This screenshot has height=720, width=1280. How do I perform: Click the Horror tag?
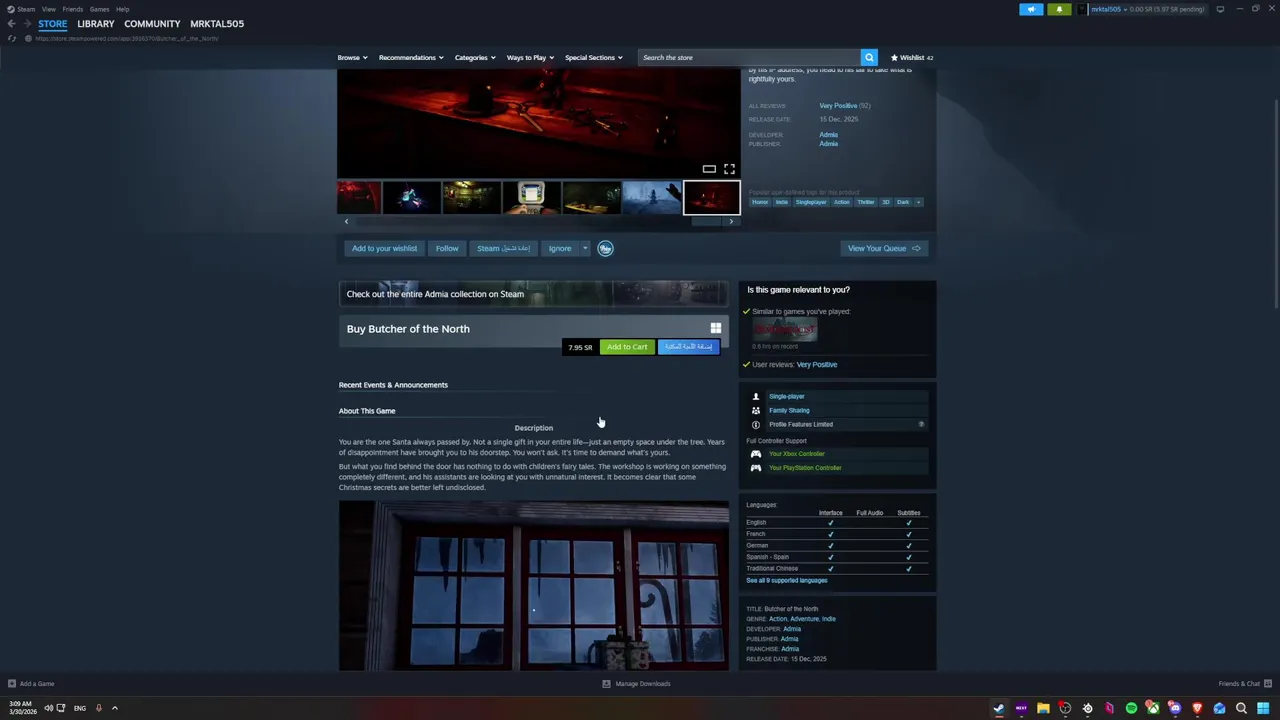coord(760,202)
